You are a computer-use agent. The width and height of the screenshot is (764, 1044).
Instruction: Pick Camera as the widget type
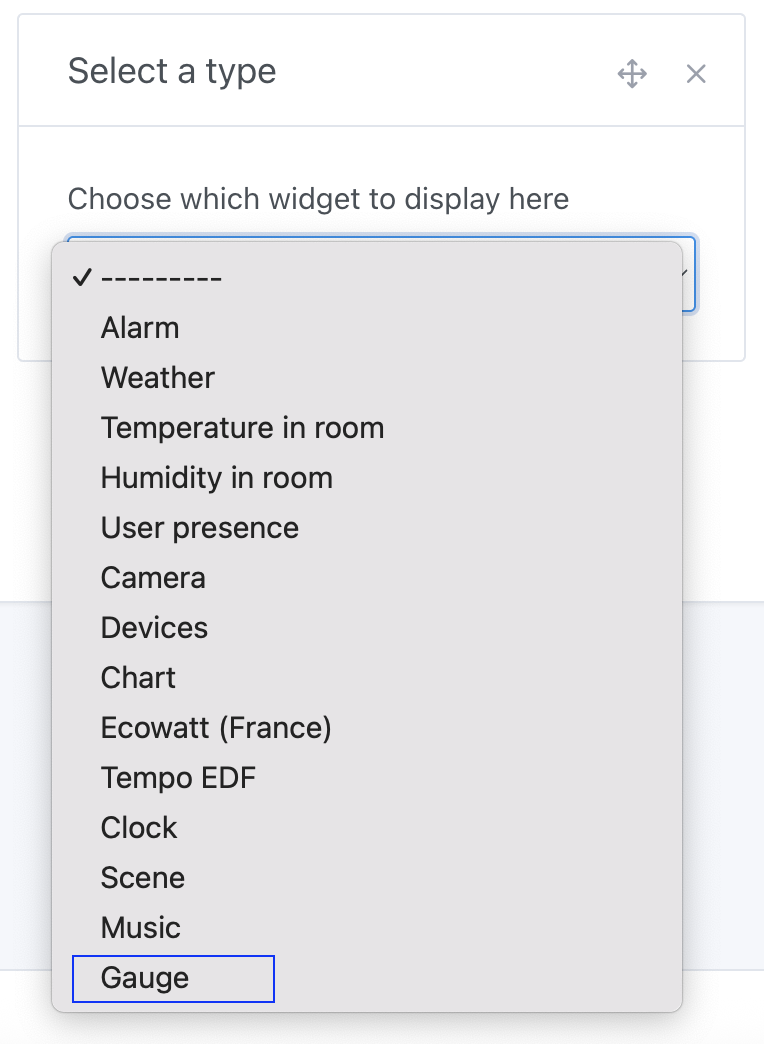(153, 578)
